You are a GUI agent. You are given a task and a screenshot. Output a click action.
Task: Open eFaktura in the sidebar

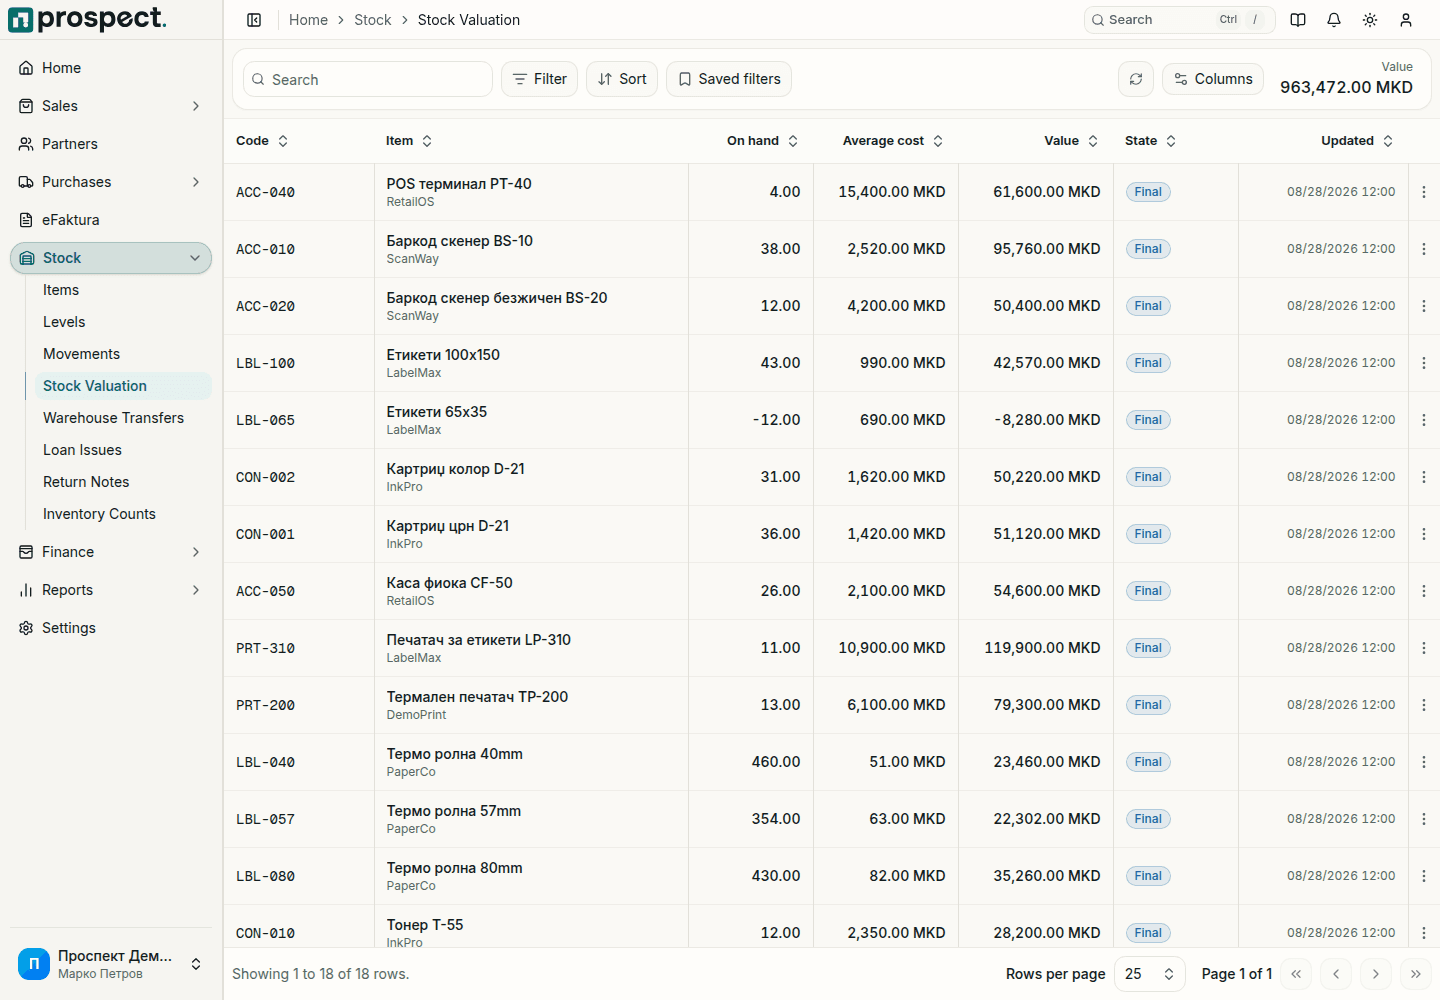pos(111,220)
